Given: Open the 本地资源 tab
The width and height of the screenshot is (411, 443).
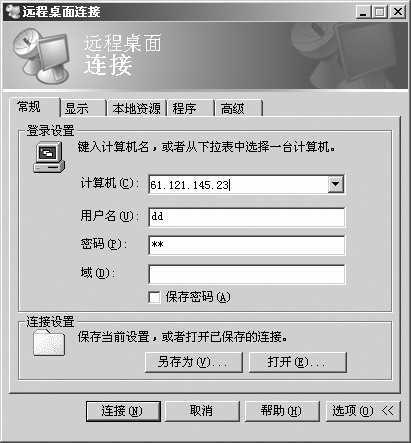Looking at the screenshot, I should (x=136, y=108).
